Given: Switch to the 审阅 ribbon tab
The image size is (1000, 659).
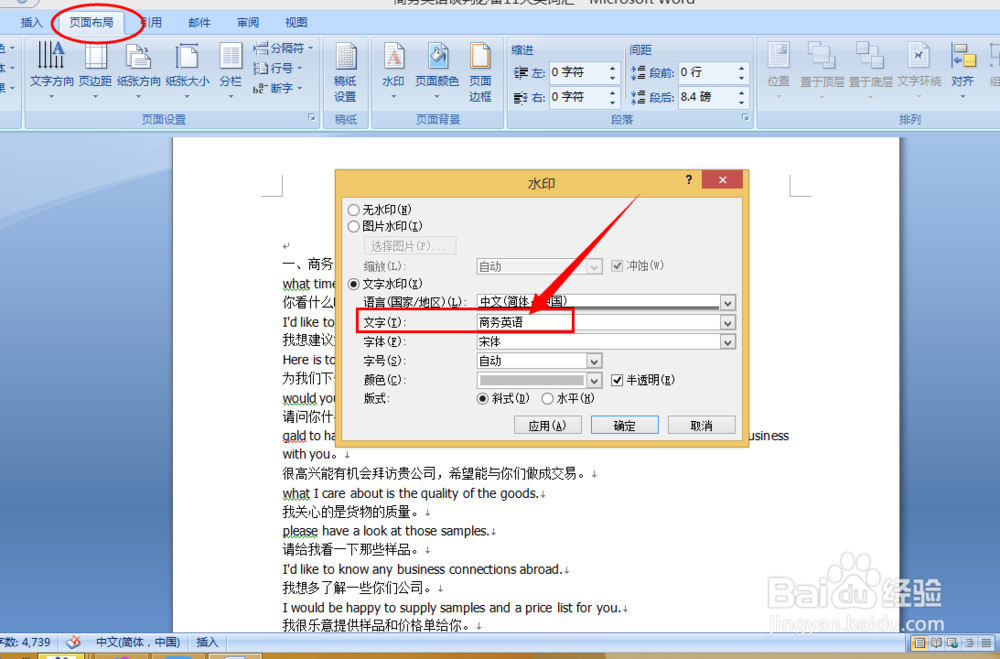Looking at the screenshot, I should [248, 22].
